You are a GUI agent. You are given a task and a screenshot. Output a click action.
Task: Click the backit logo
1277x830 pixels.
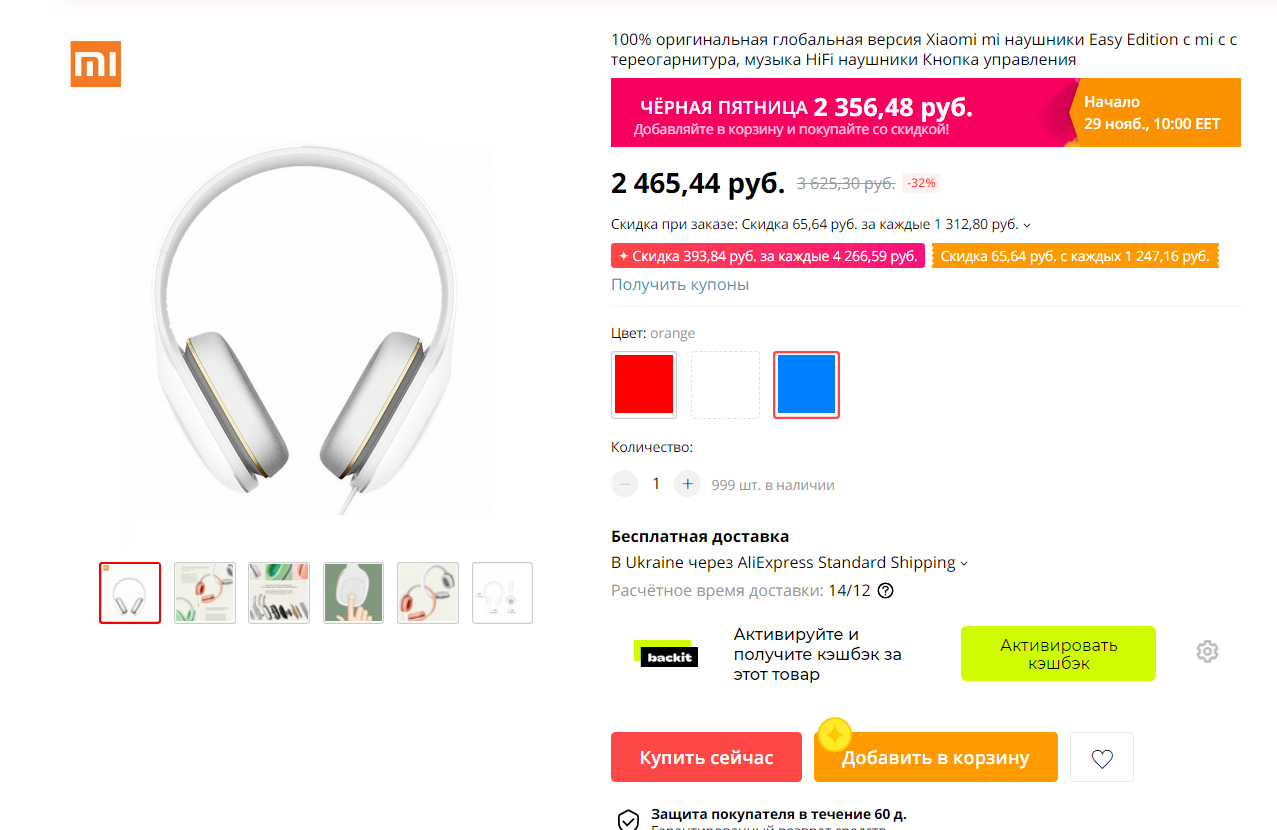[x=666, y=653]
